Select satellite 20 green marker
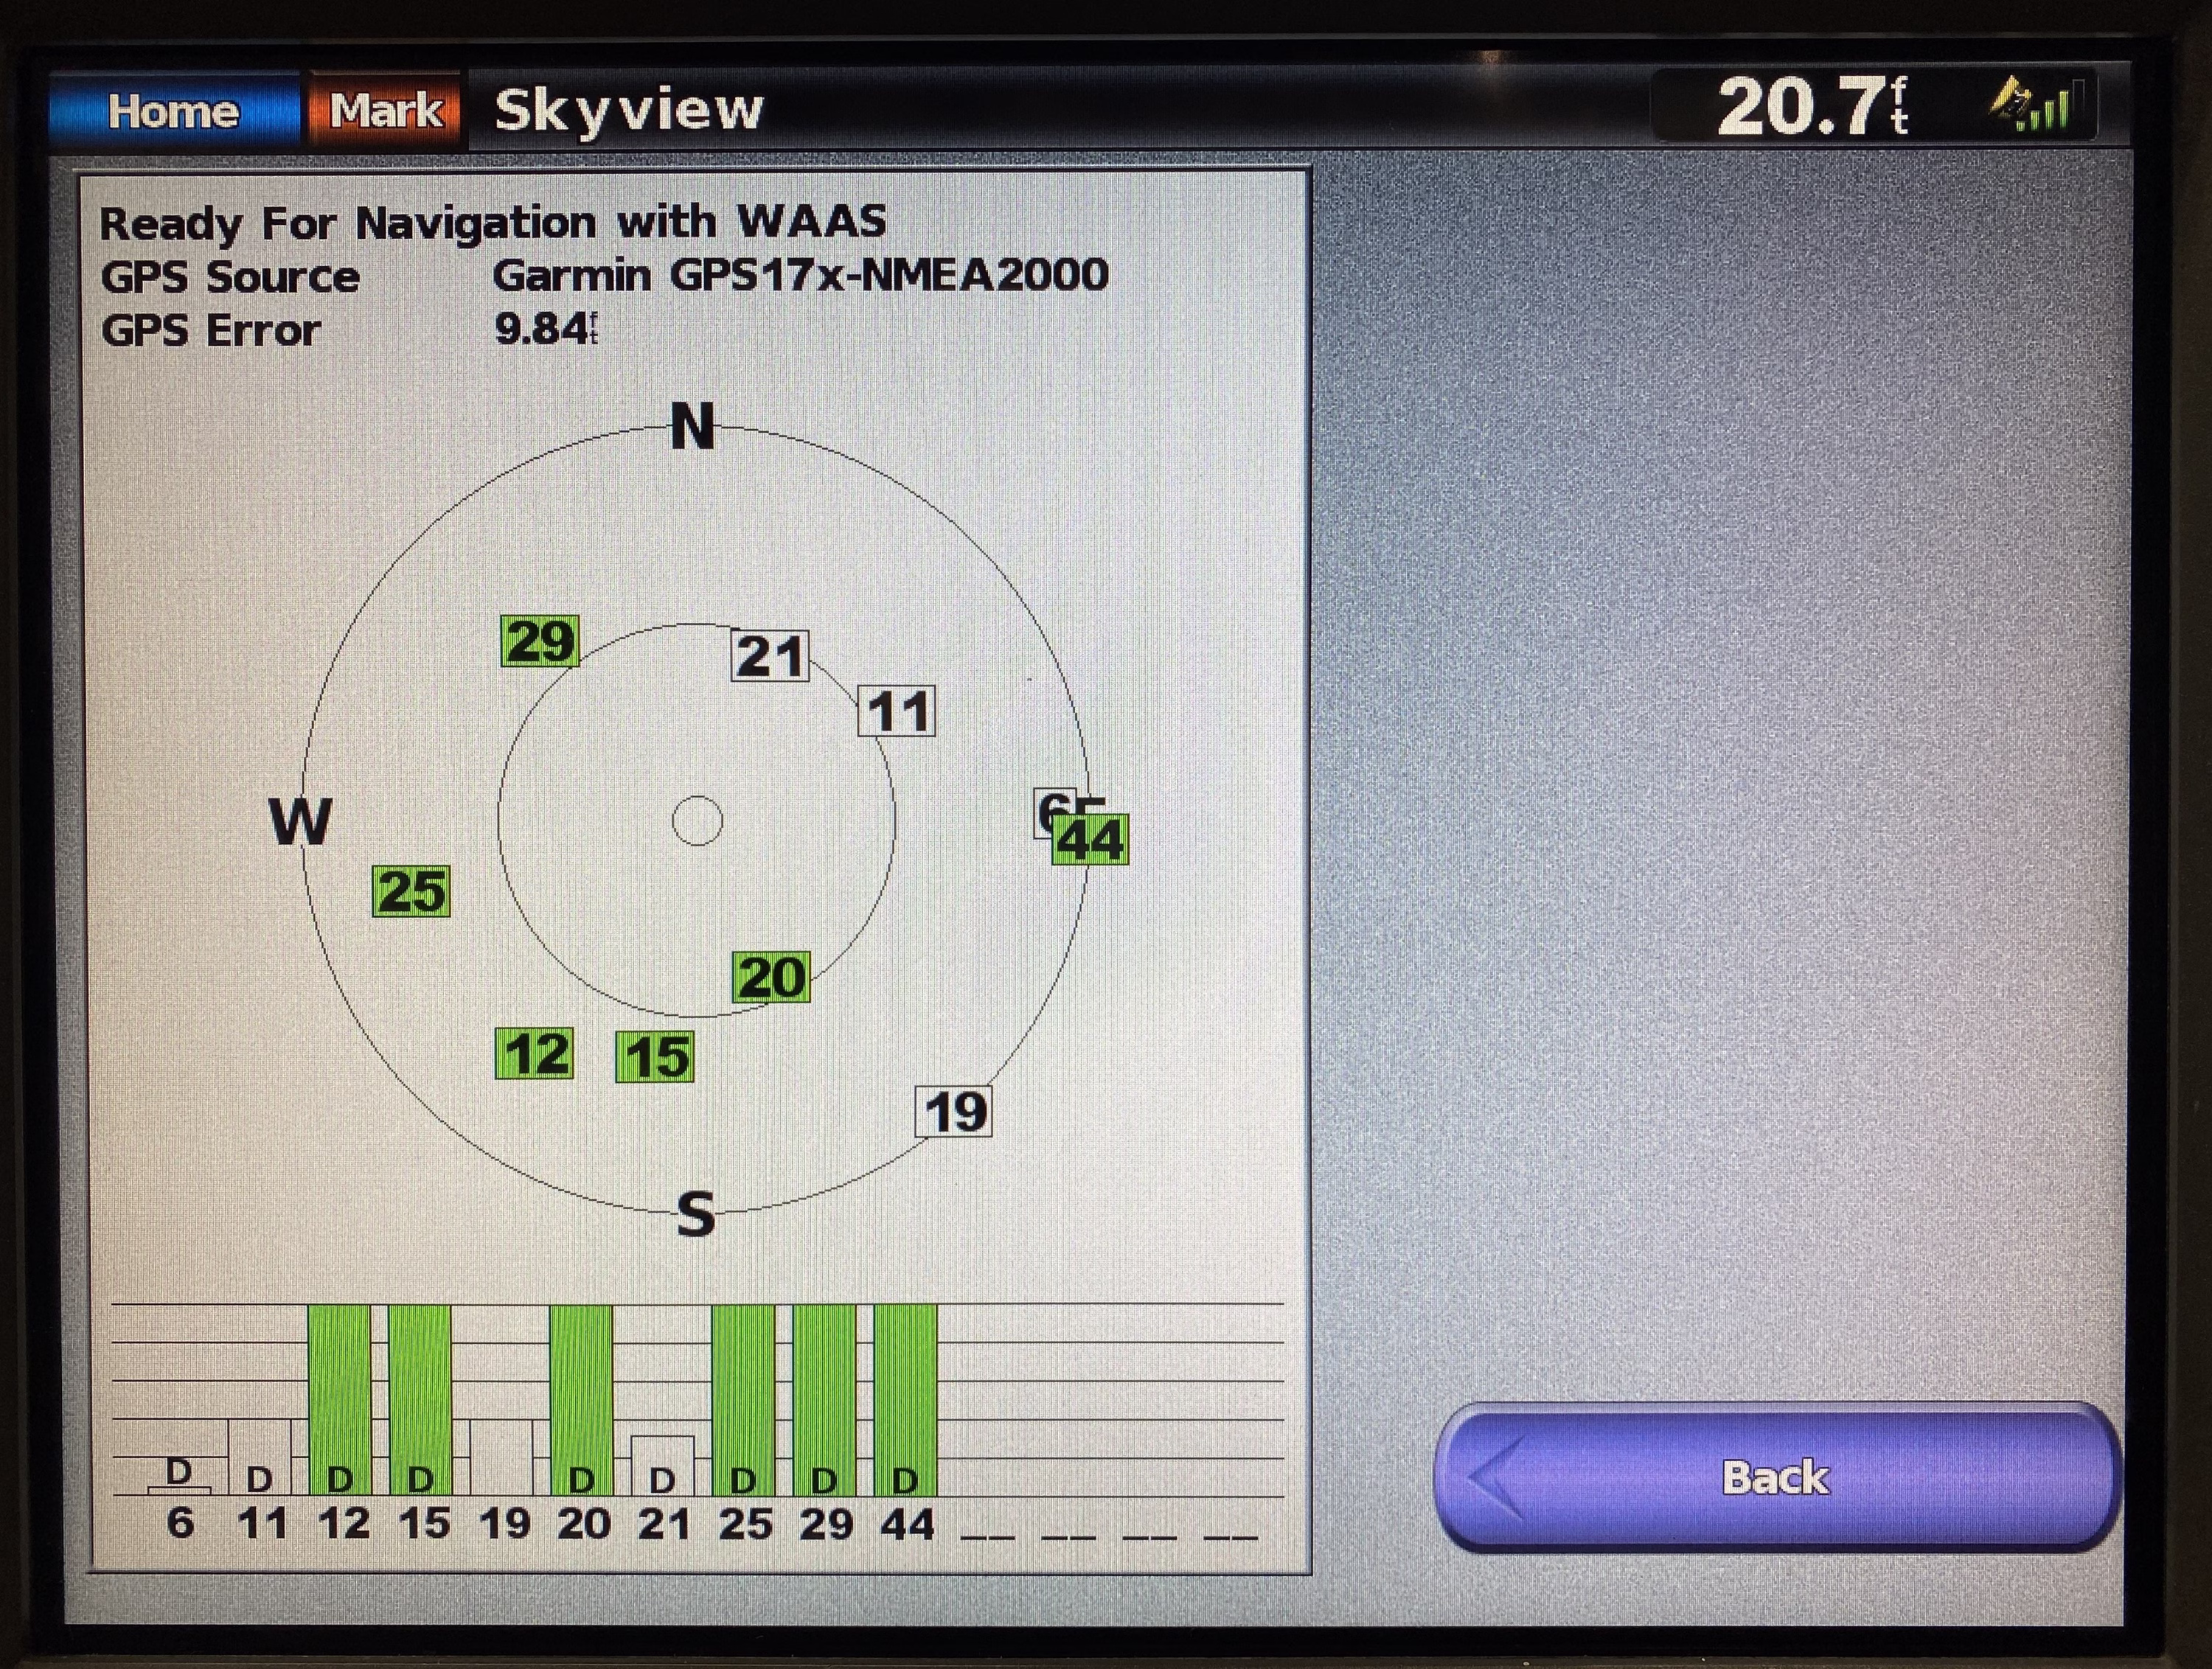 [x=771, y=977]
